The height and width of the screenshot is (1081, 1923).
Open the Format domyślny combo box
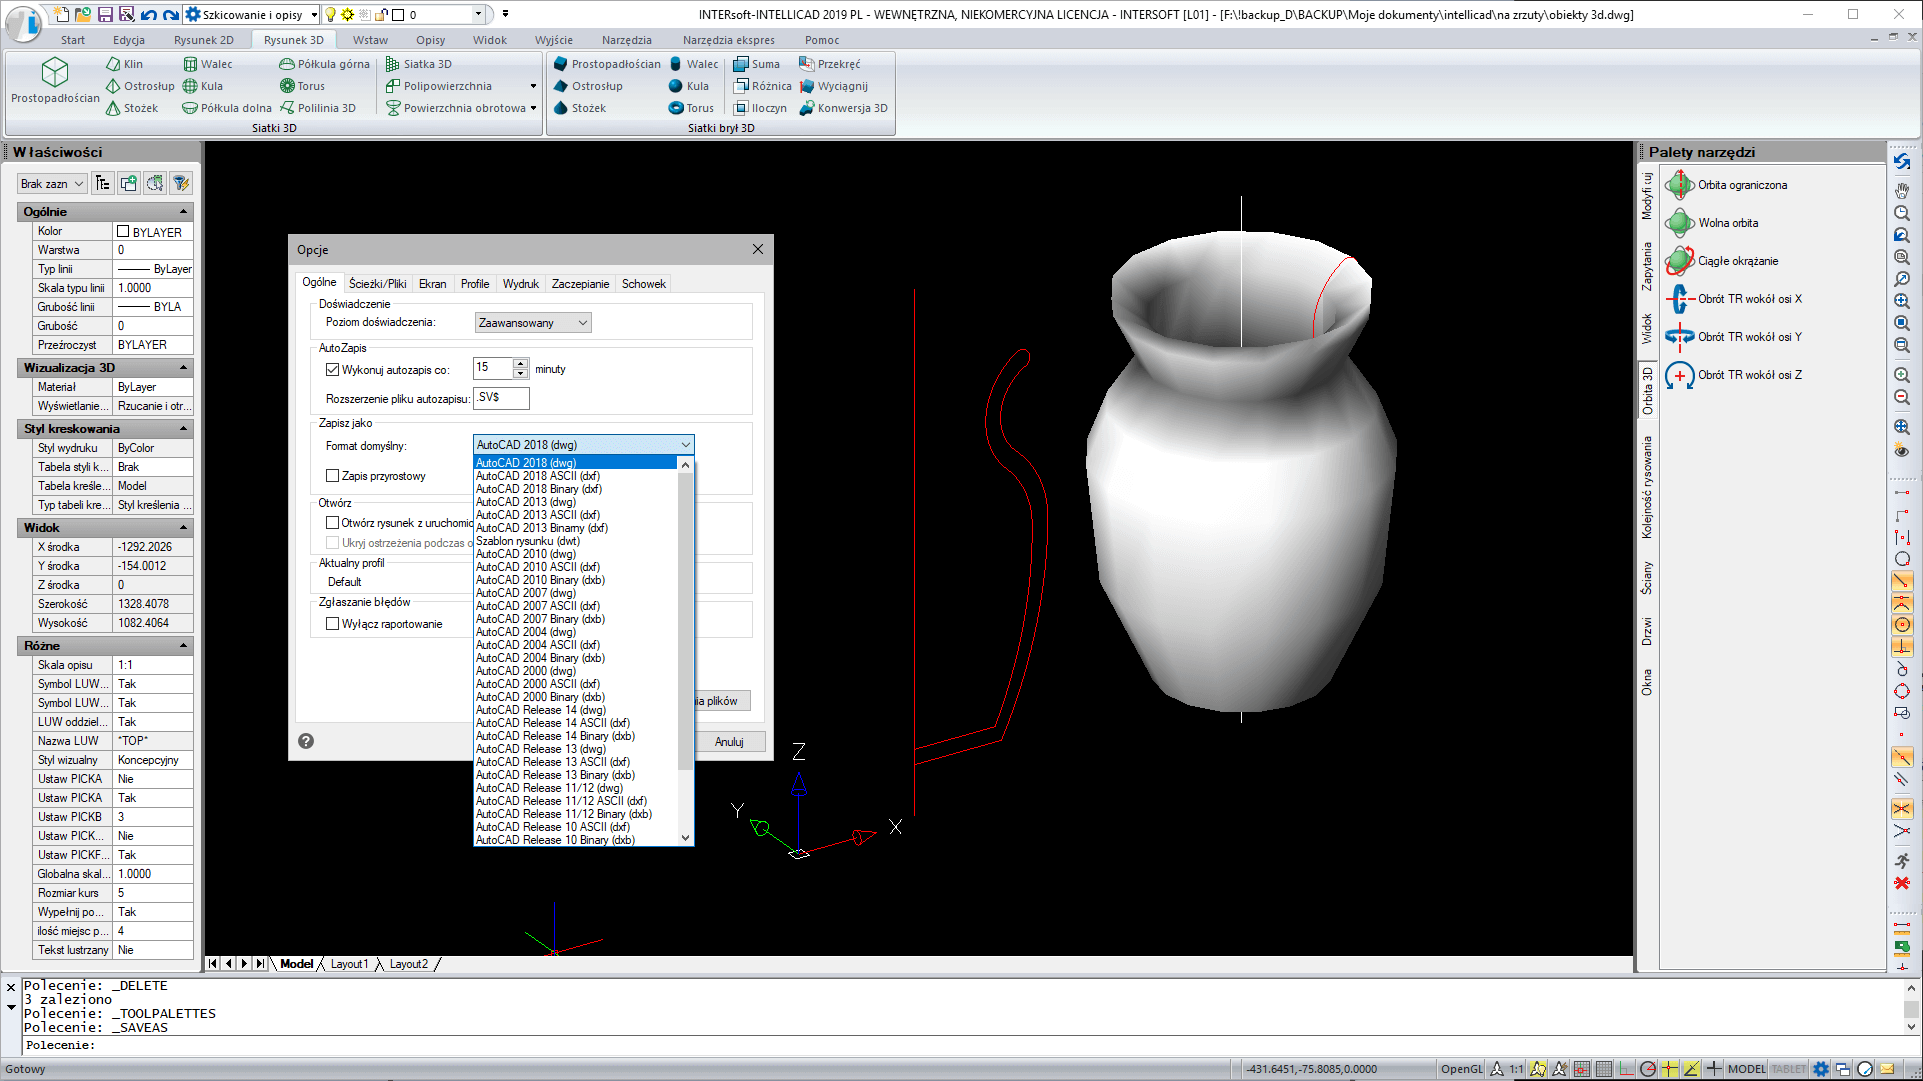pyautogui.click(x=583, y=445)
